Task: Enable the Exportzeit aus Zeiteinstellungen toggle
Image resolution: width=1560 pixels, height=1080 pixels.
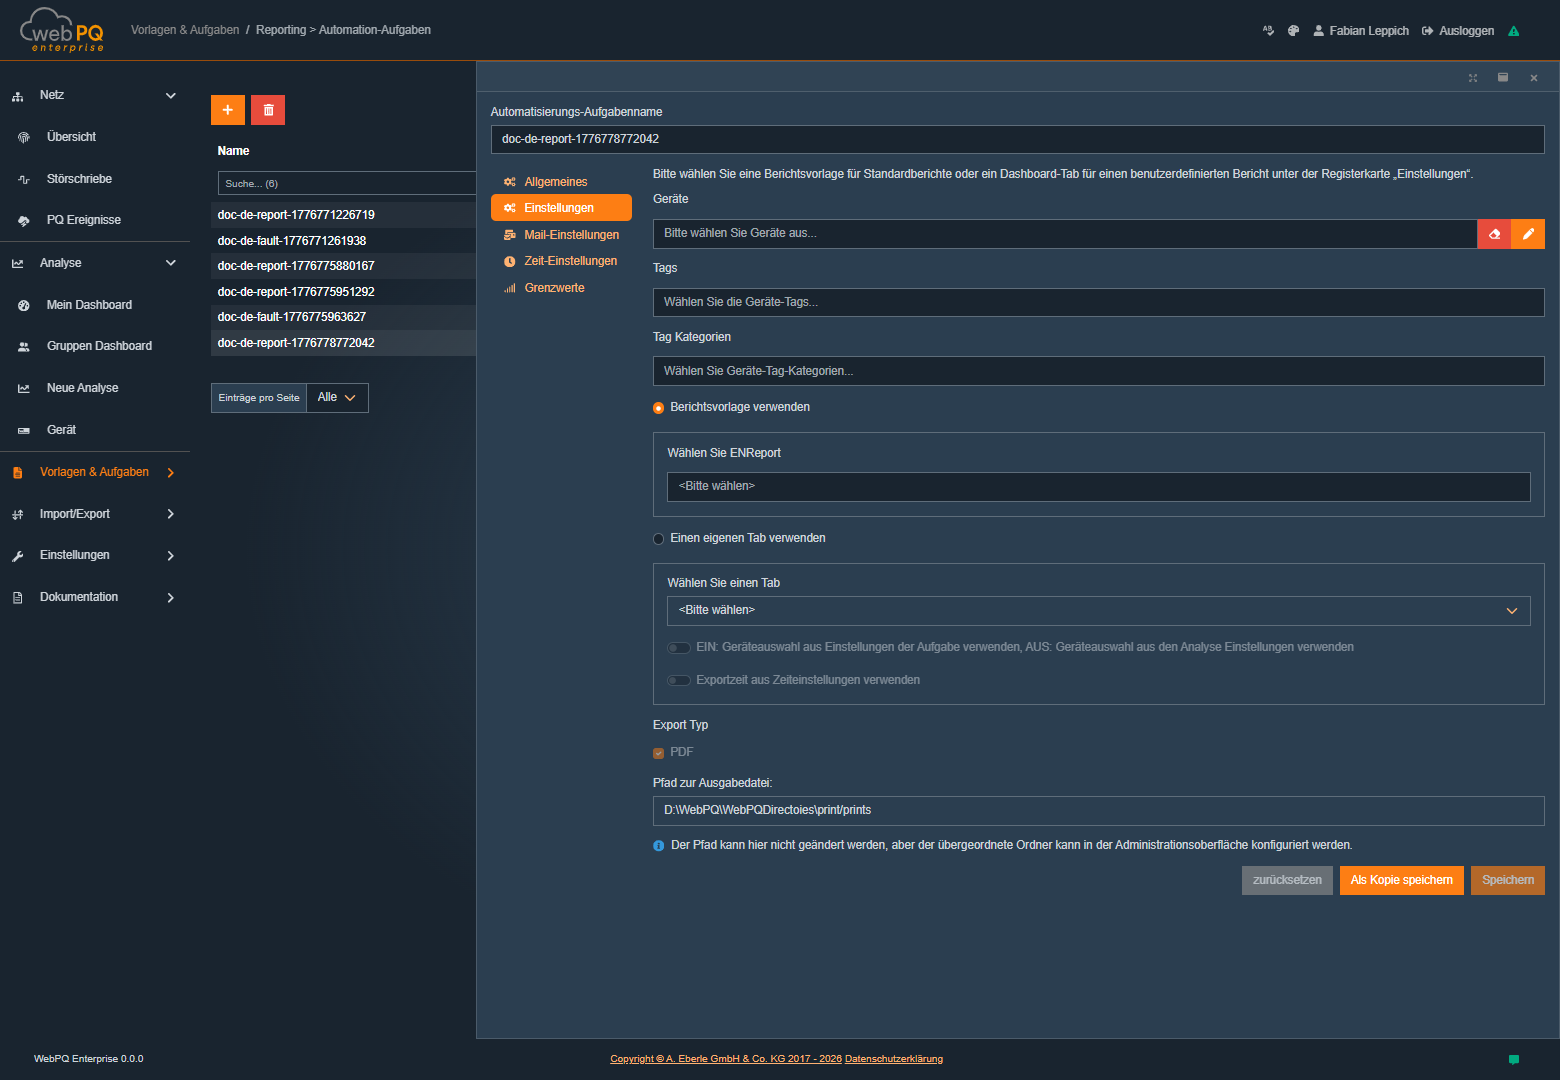Action: (x=679, y=680)
